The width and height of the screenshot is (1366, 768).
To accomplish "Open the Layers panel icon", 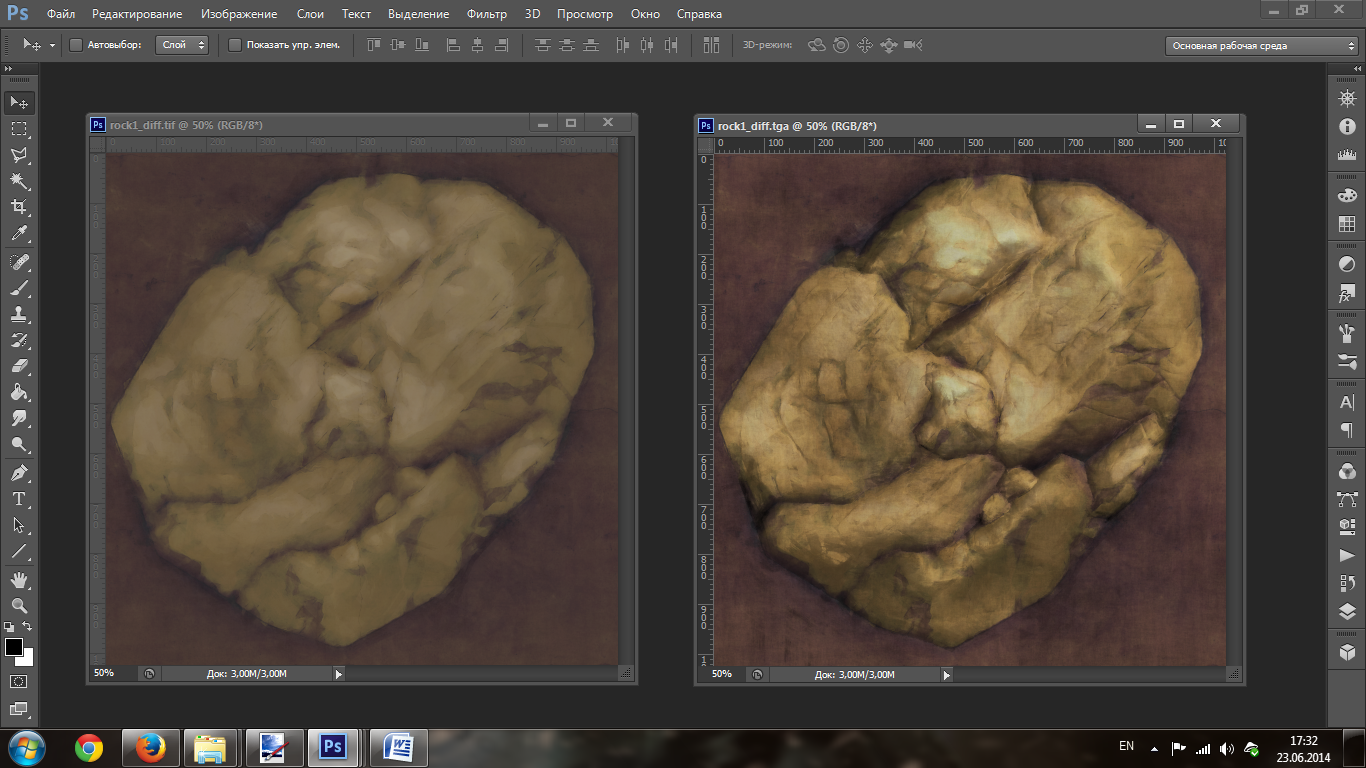I will (1347, 612).
